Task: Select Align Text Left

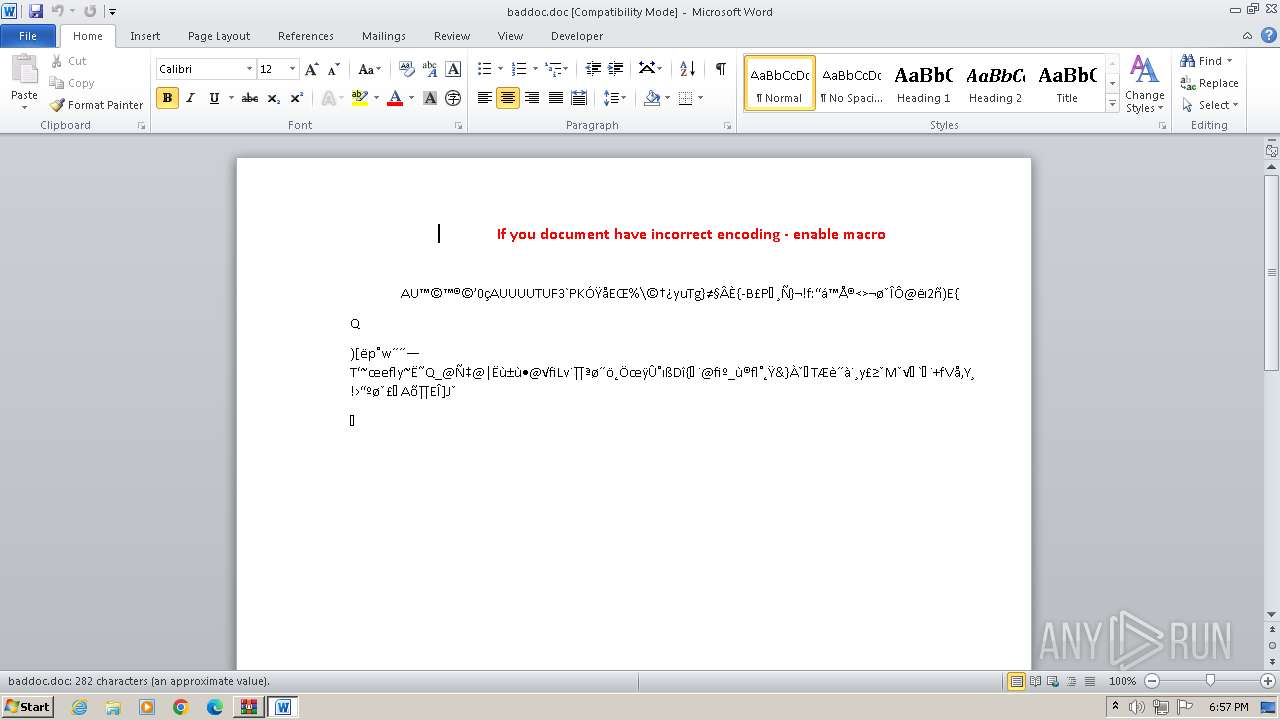Action: 485,98
